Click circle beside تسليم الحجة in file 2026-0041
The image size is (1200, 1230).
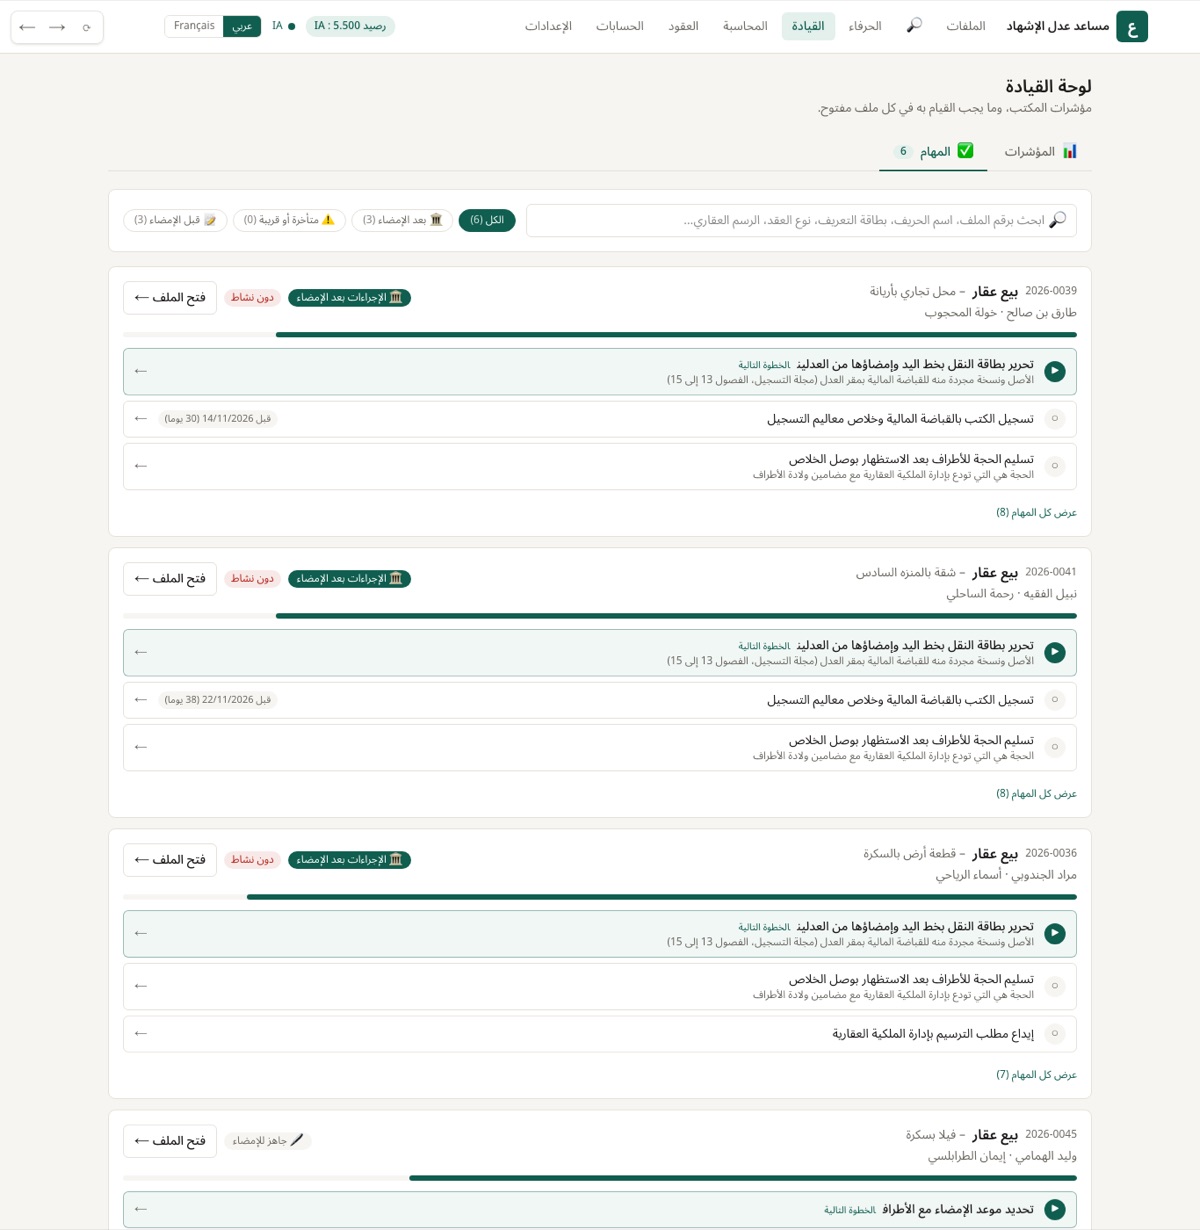coord(1054,747)
